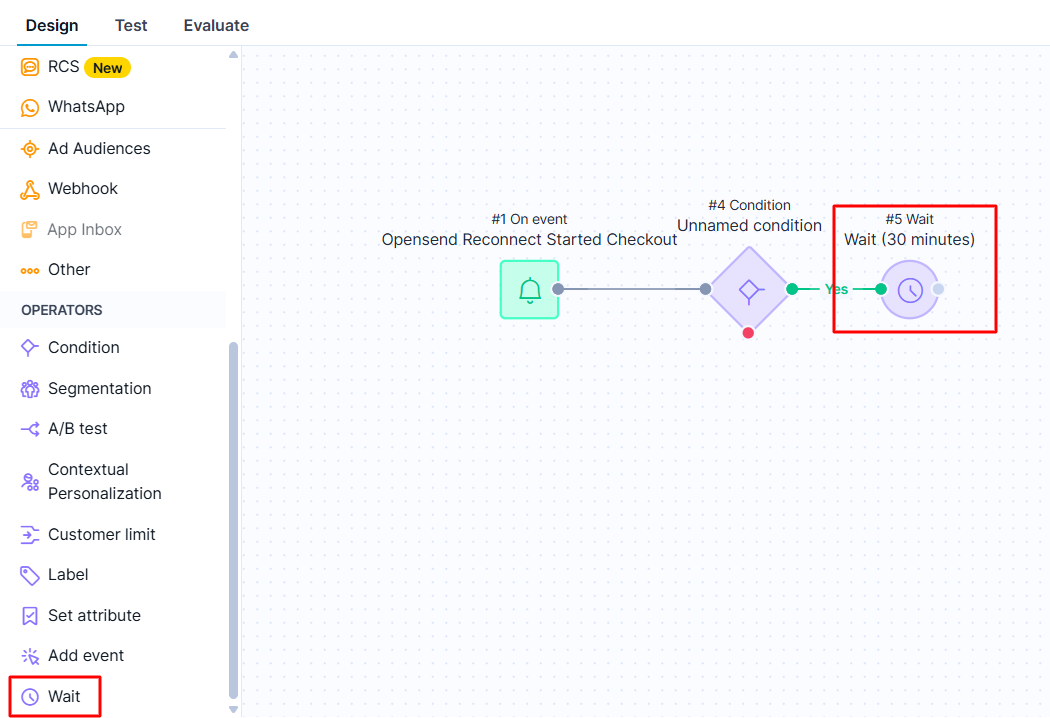
Task: Click the red No output connector
Action: (748, 333)
